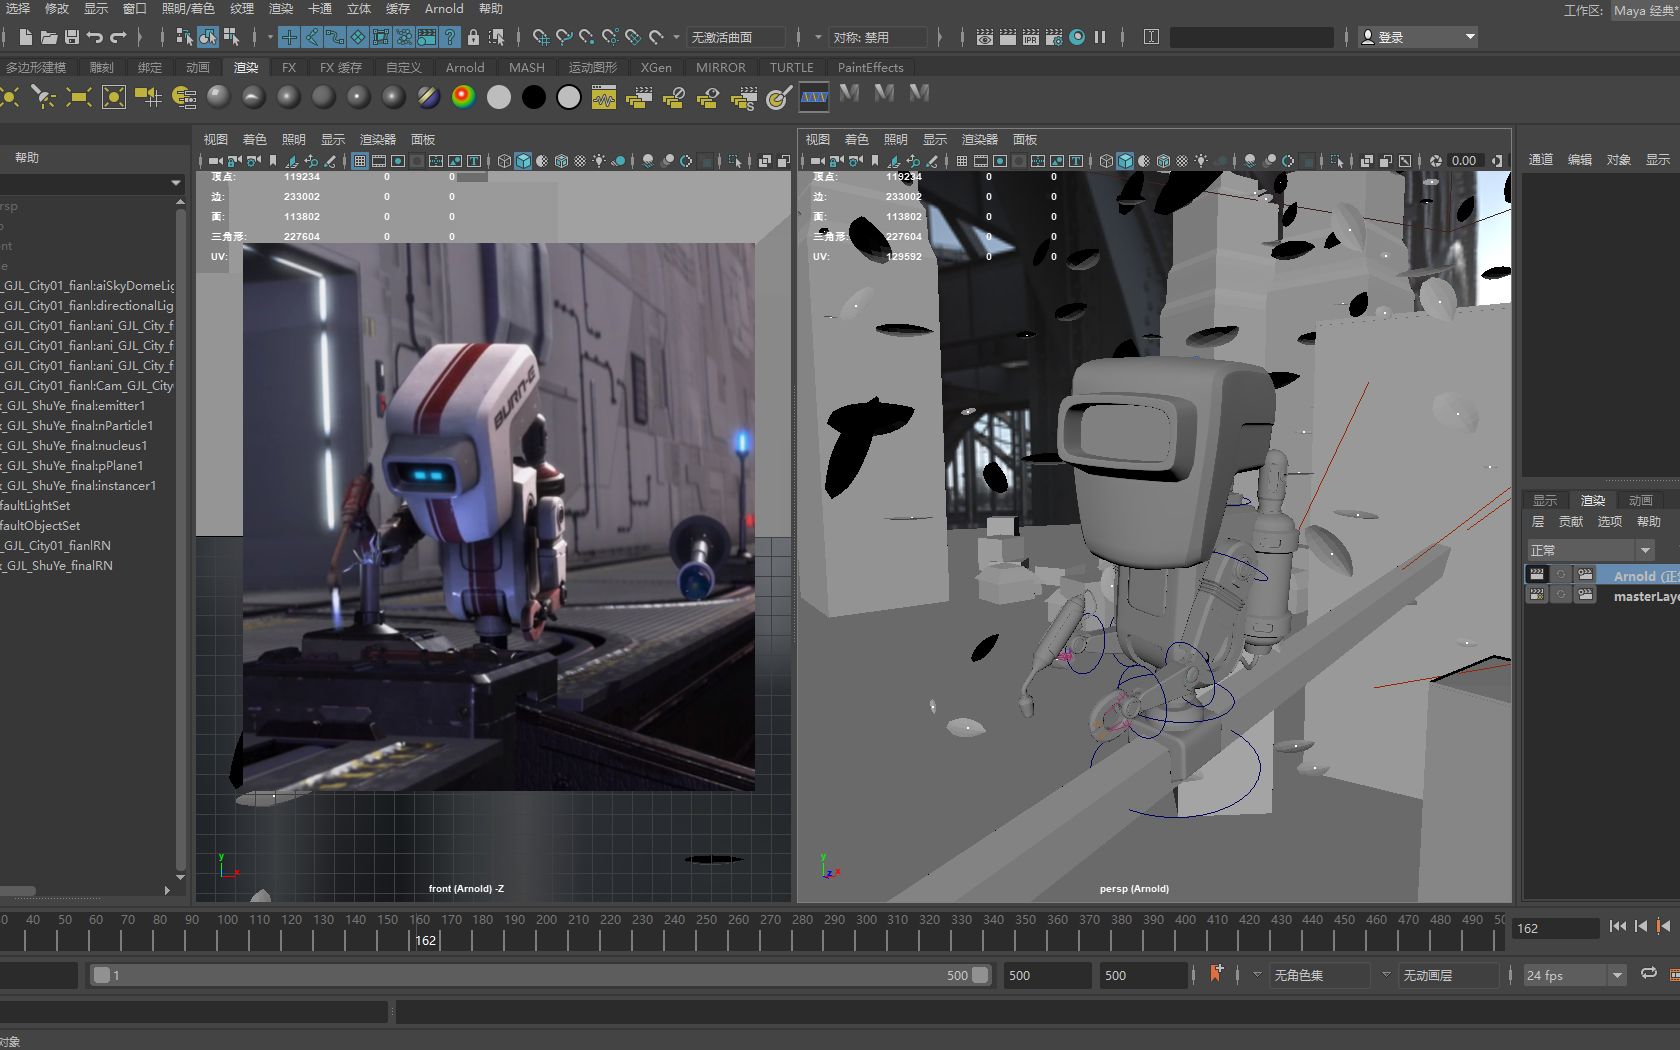
Task: Save the scene with the floppy disk icon
Action: click(72, 37)
